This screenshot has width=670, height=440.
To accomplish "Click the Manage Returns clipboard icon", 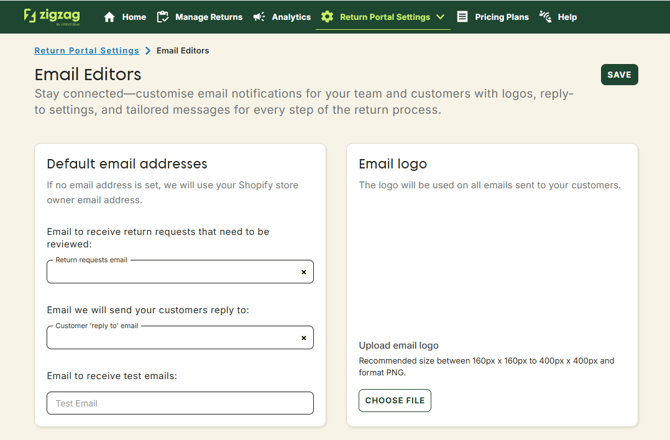I will click(x=163, y=17).
